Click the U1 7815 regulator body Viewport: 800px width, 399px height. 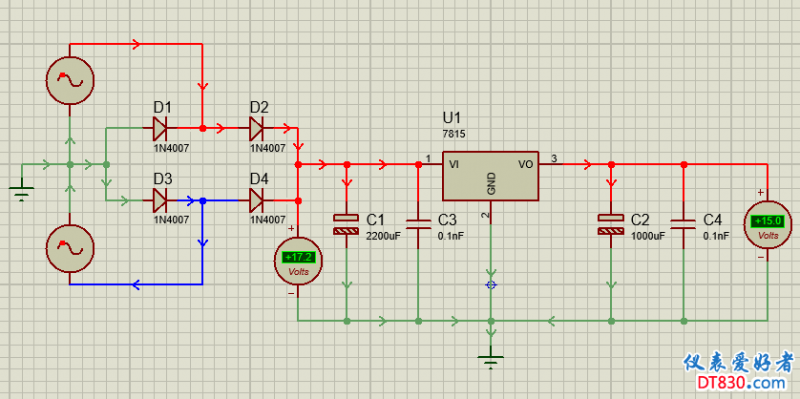pyautogui.click(x=490, y=176)
